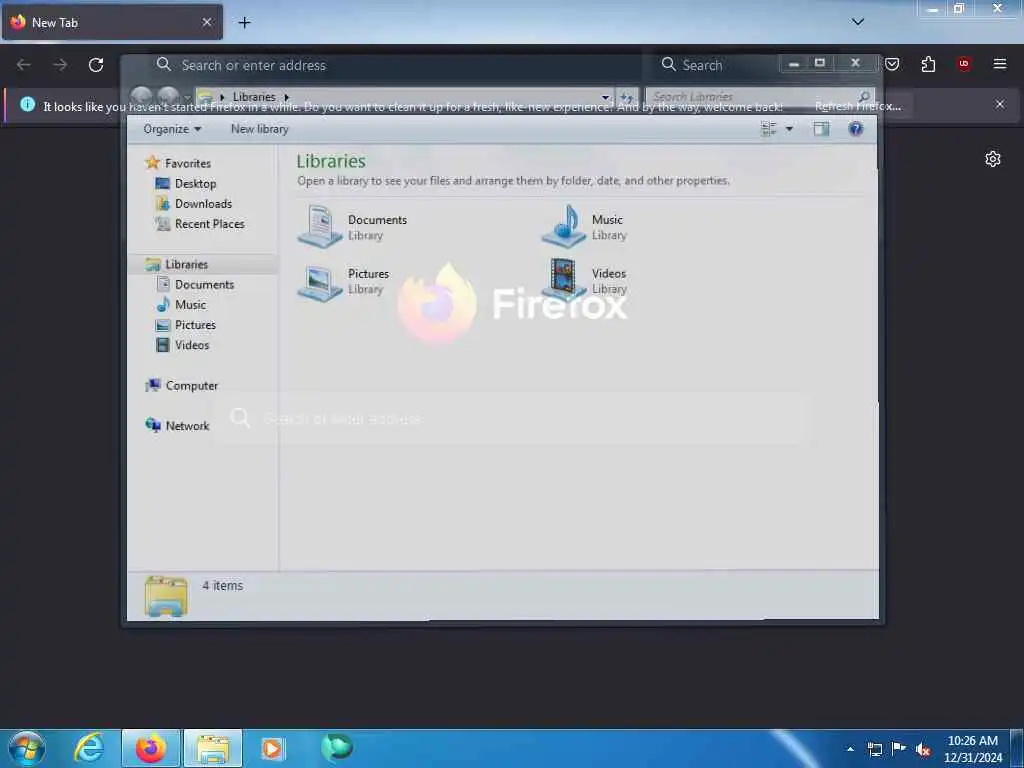Expand the view options dropdown arrow

pyautogui.click(x=789, y=129)
